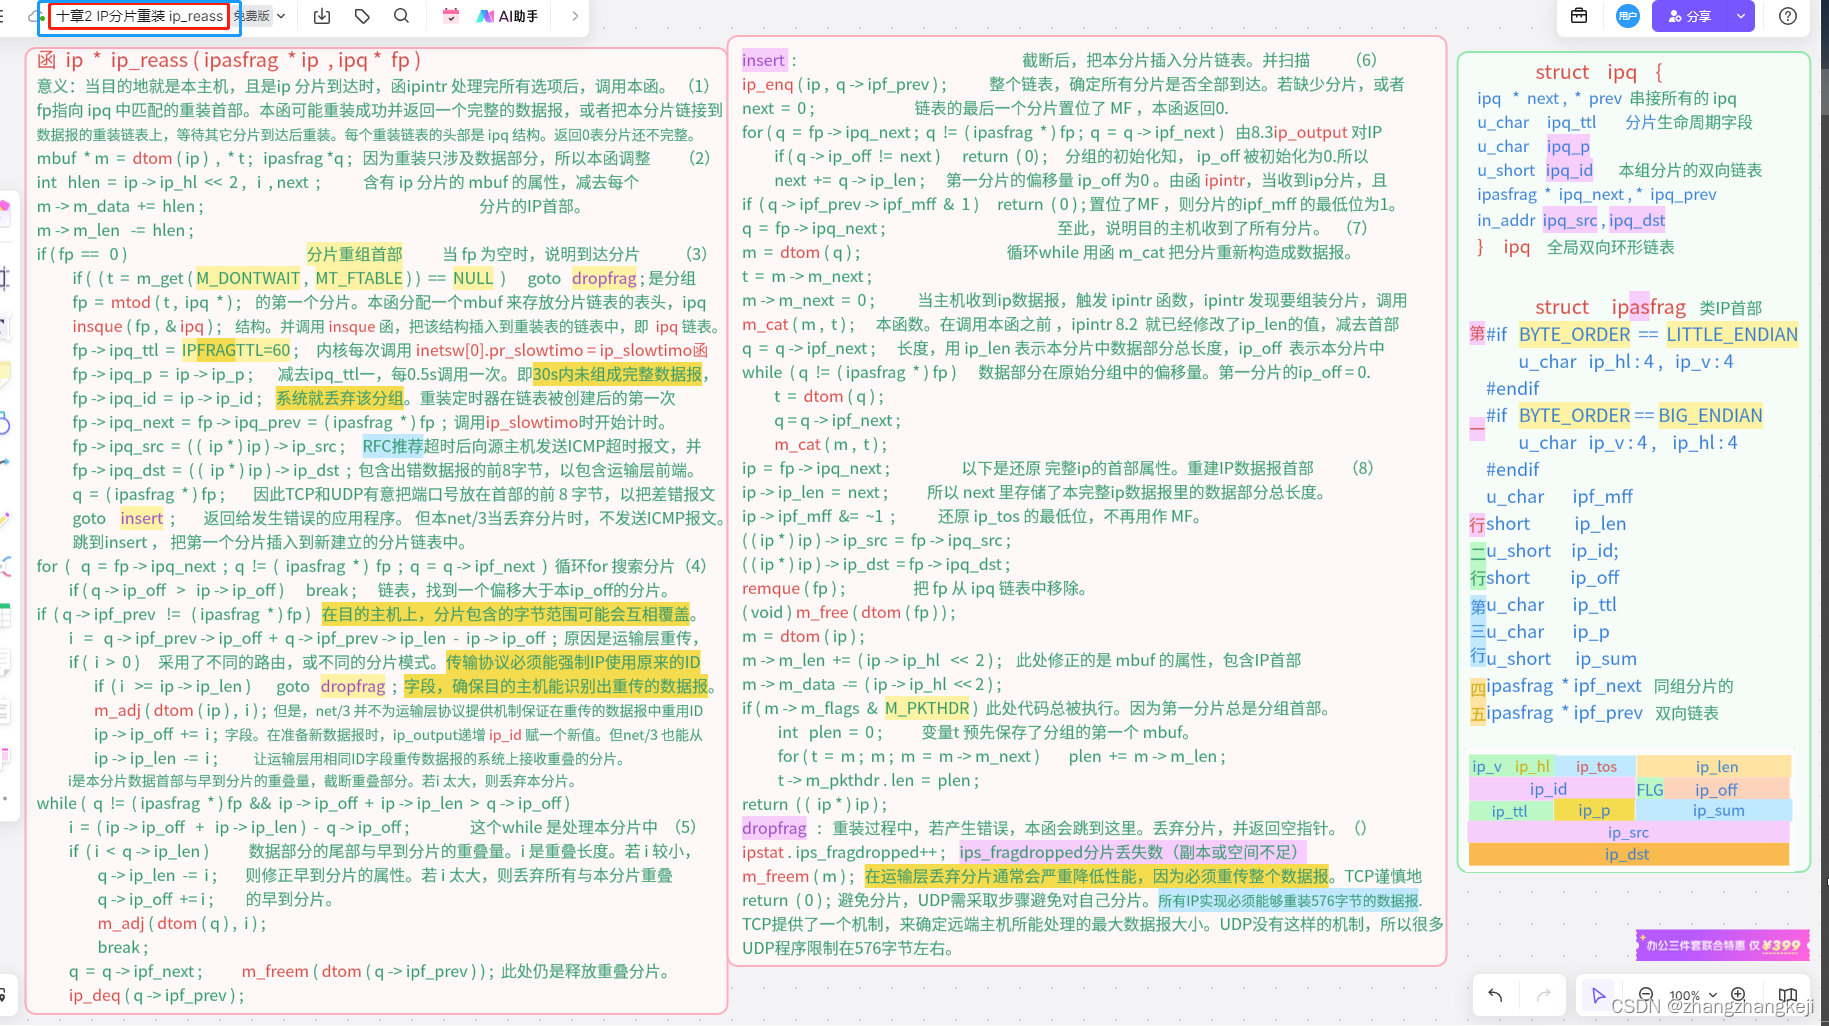Click the highlighted '分片重组首部' text
1829x1026 pixels.
coord(354,254)
